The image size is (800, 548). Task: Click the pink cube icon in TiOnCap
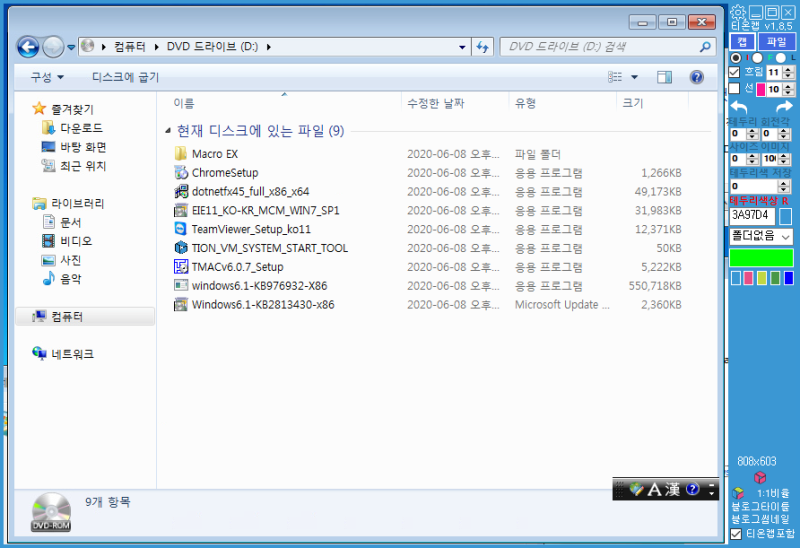click(x=760, y=478)
